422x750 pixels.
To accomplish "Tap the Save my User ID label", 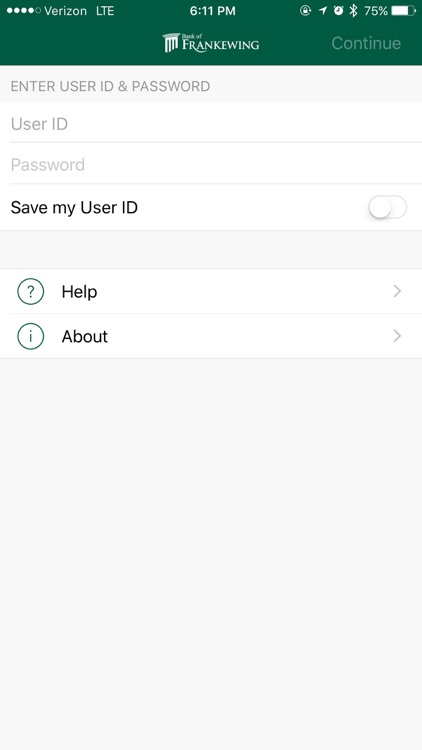I will 74,208.
